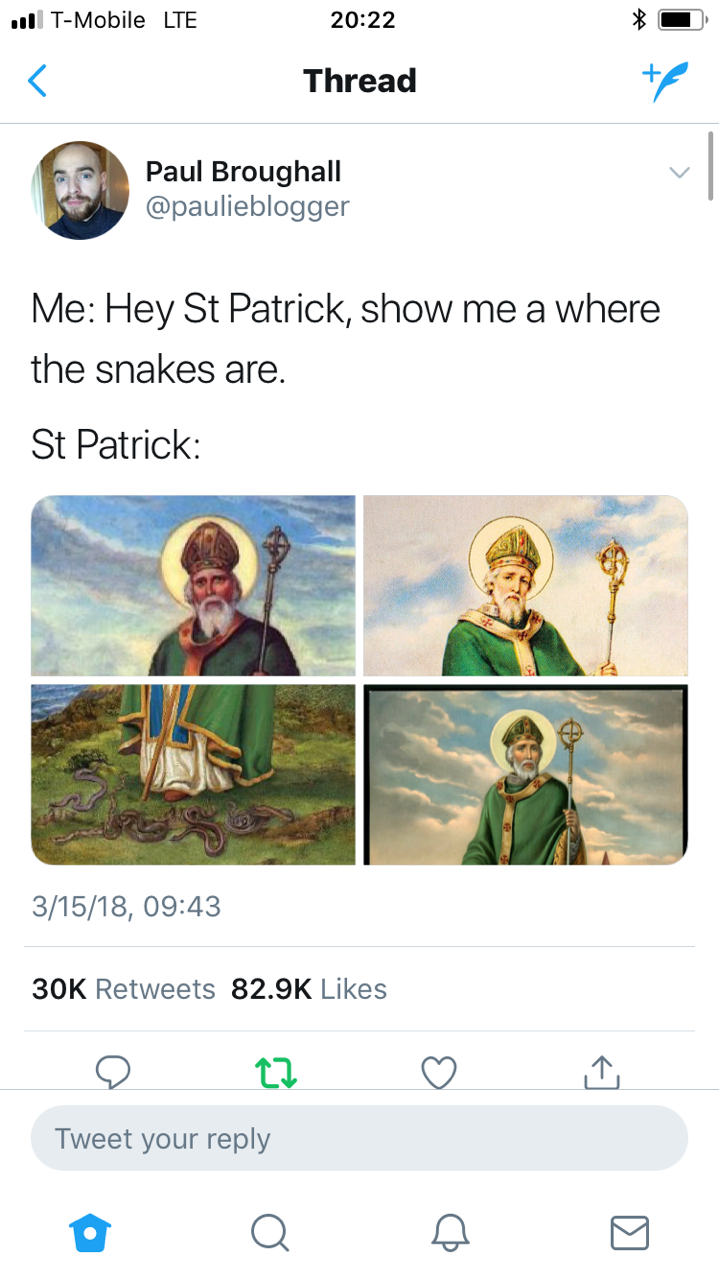Tap the reply speech bubble icon
The height and width of the screenshot is (1280, 719).
coord(113,1073)
